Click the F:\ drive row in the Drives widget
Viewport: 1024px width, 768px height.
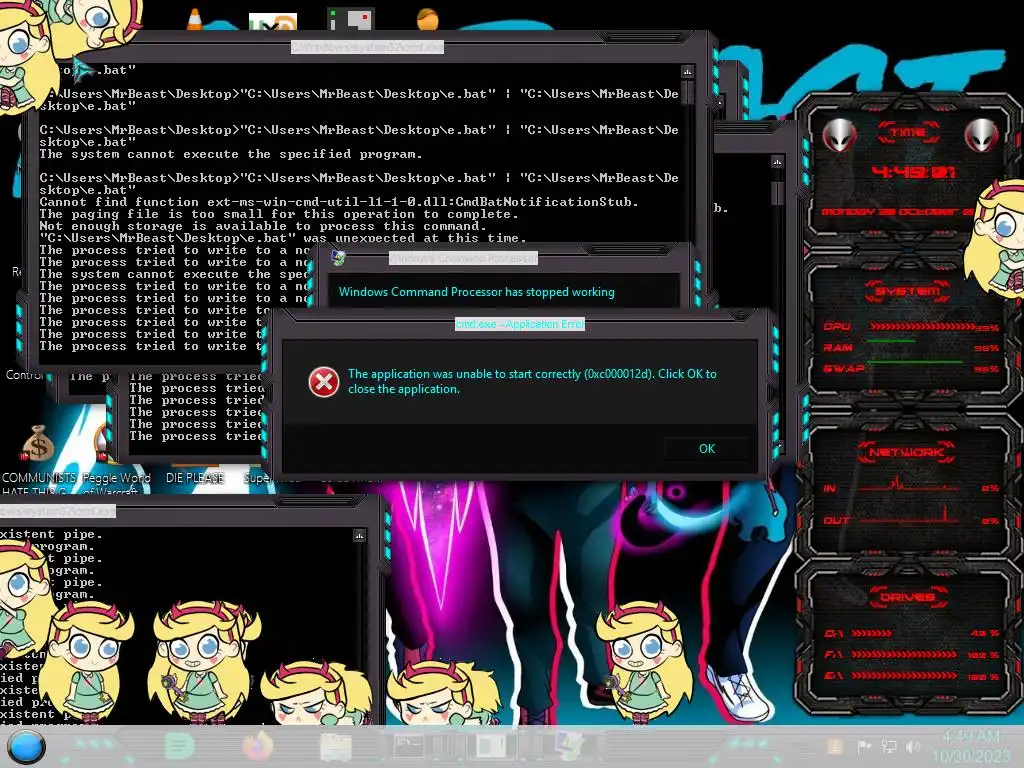[912, 654]
